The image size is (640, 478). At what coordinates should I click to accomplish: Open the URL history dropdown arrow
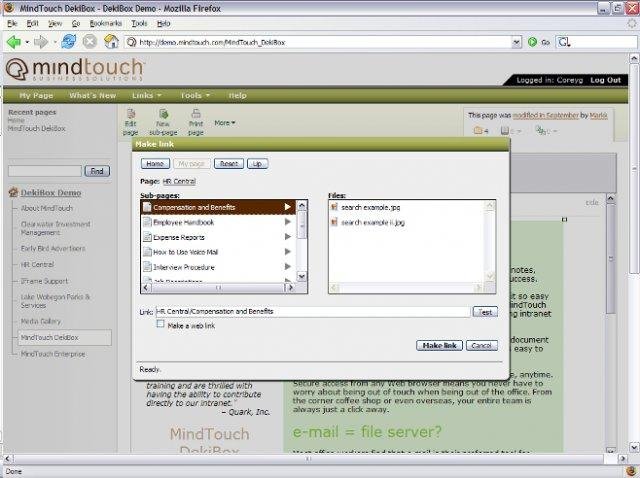517,42
